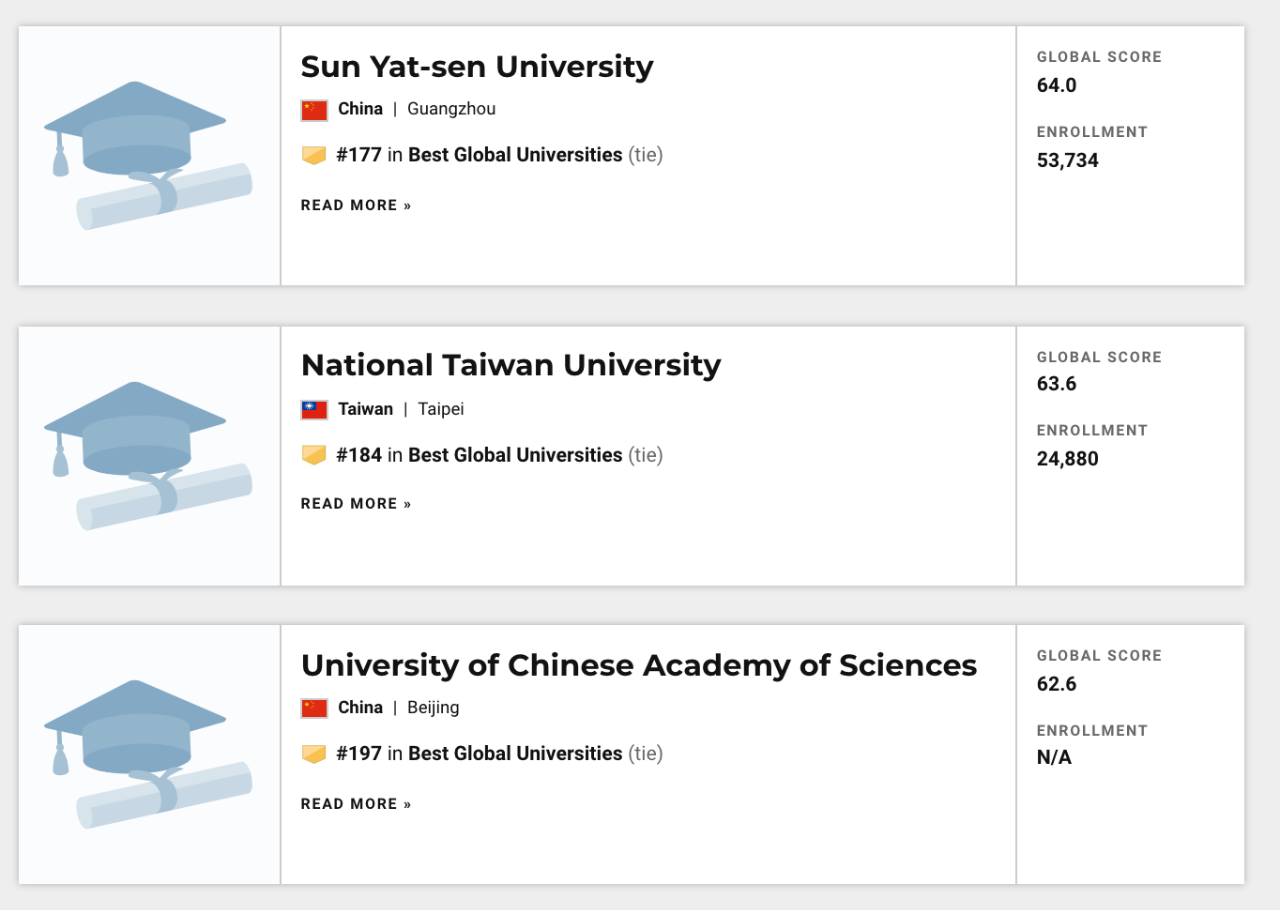
Task: Click #184 in Best Global Universities ranking
Action: click(480, 455)
